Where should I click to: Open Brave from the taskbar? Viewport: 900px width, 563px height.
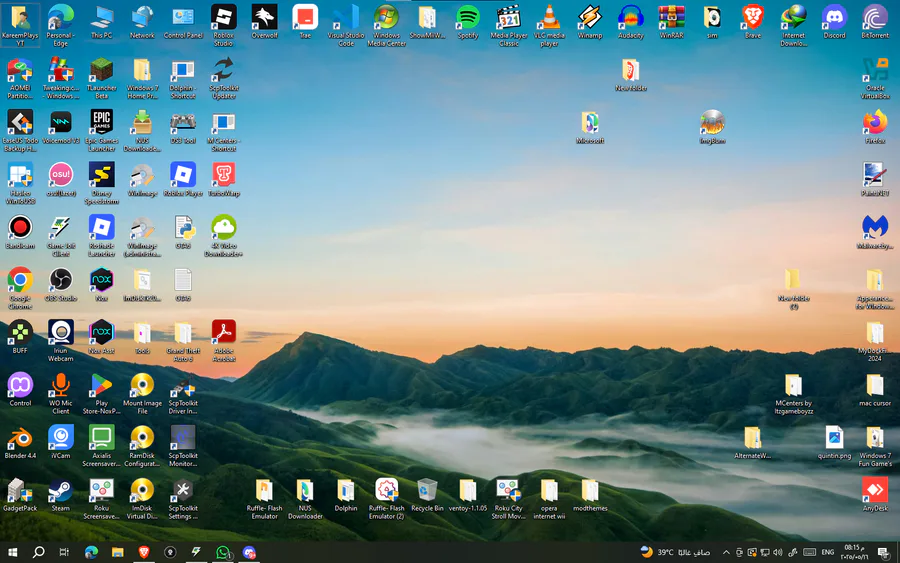click(x=144, y=552)
